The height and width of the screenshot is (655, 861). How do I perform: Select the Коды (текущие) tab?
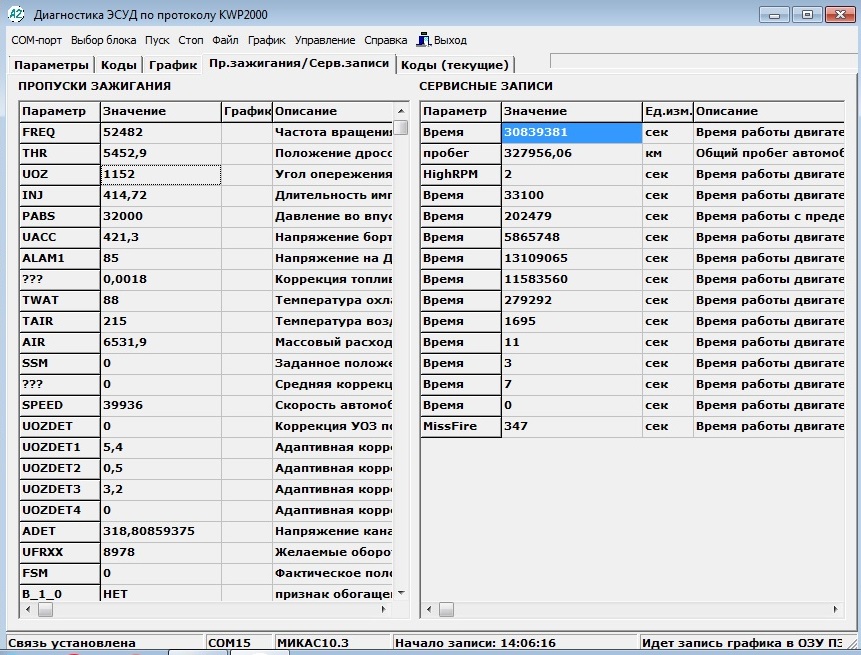pyautogui.click(x=455, y=65)
